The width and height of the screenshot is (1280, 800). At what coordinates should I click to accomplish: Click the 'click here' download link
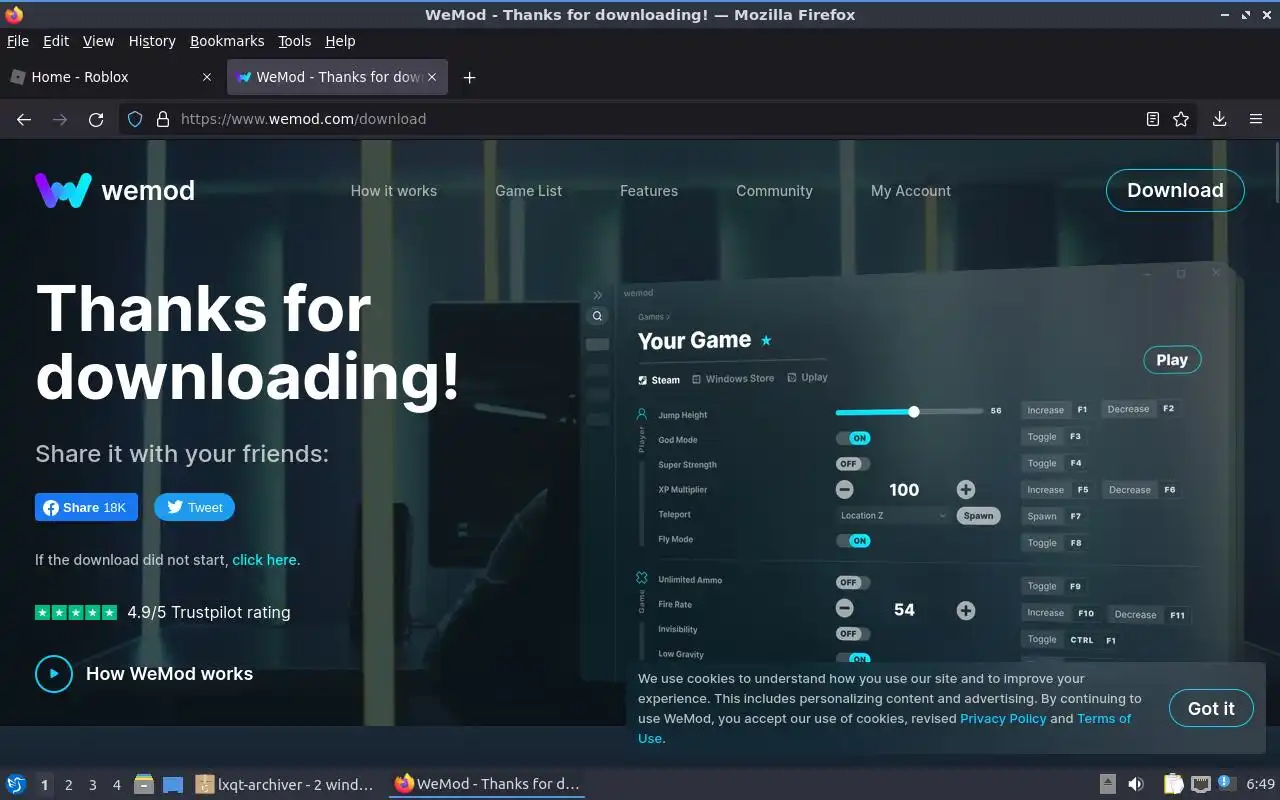(265, 560)
